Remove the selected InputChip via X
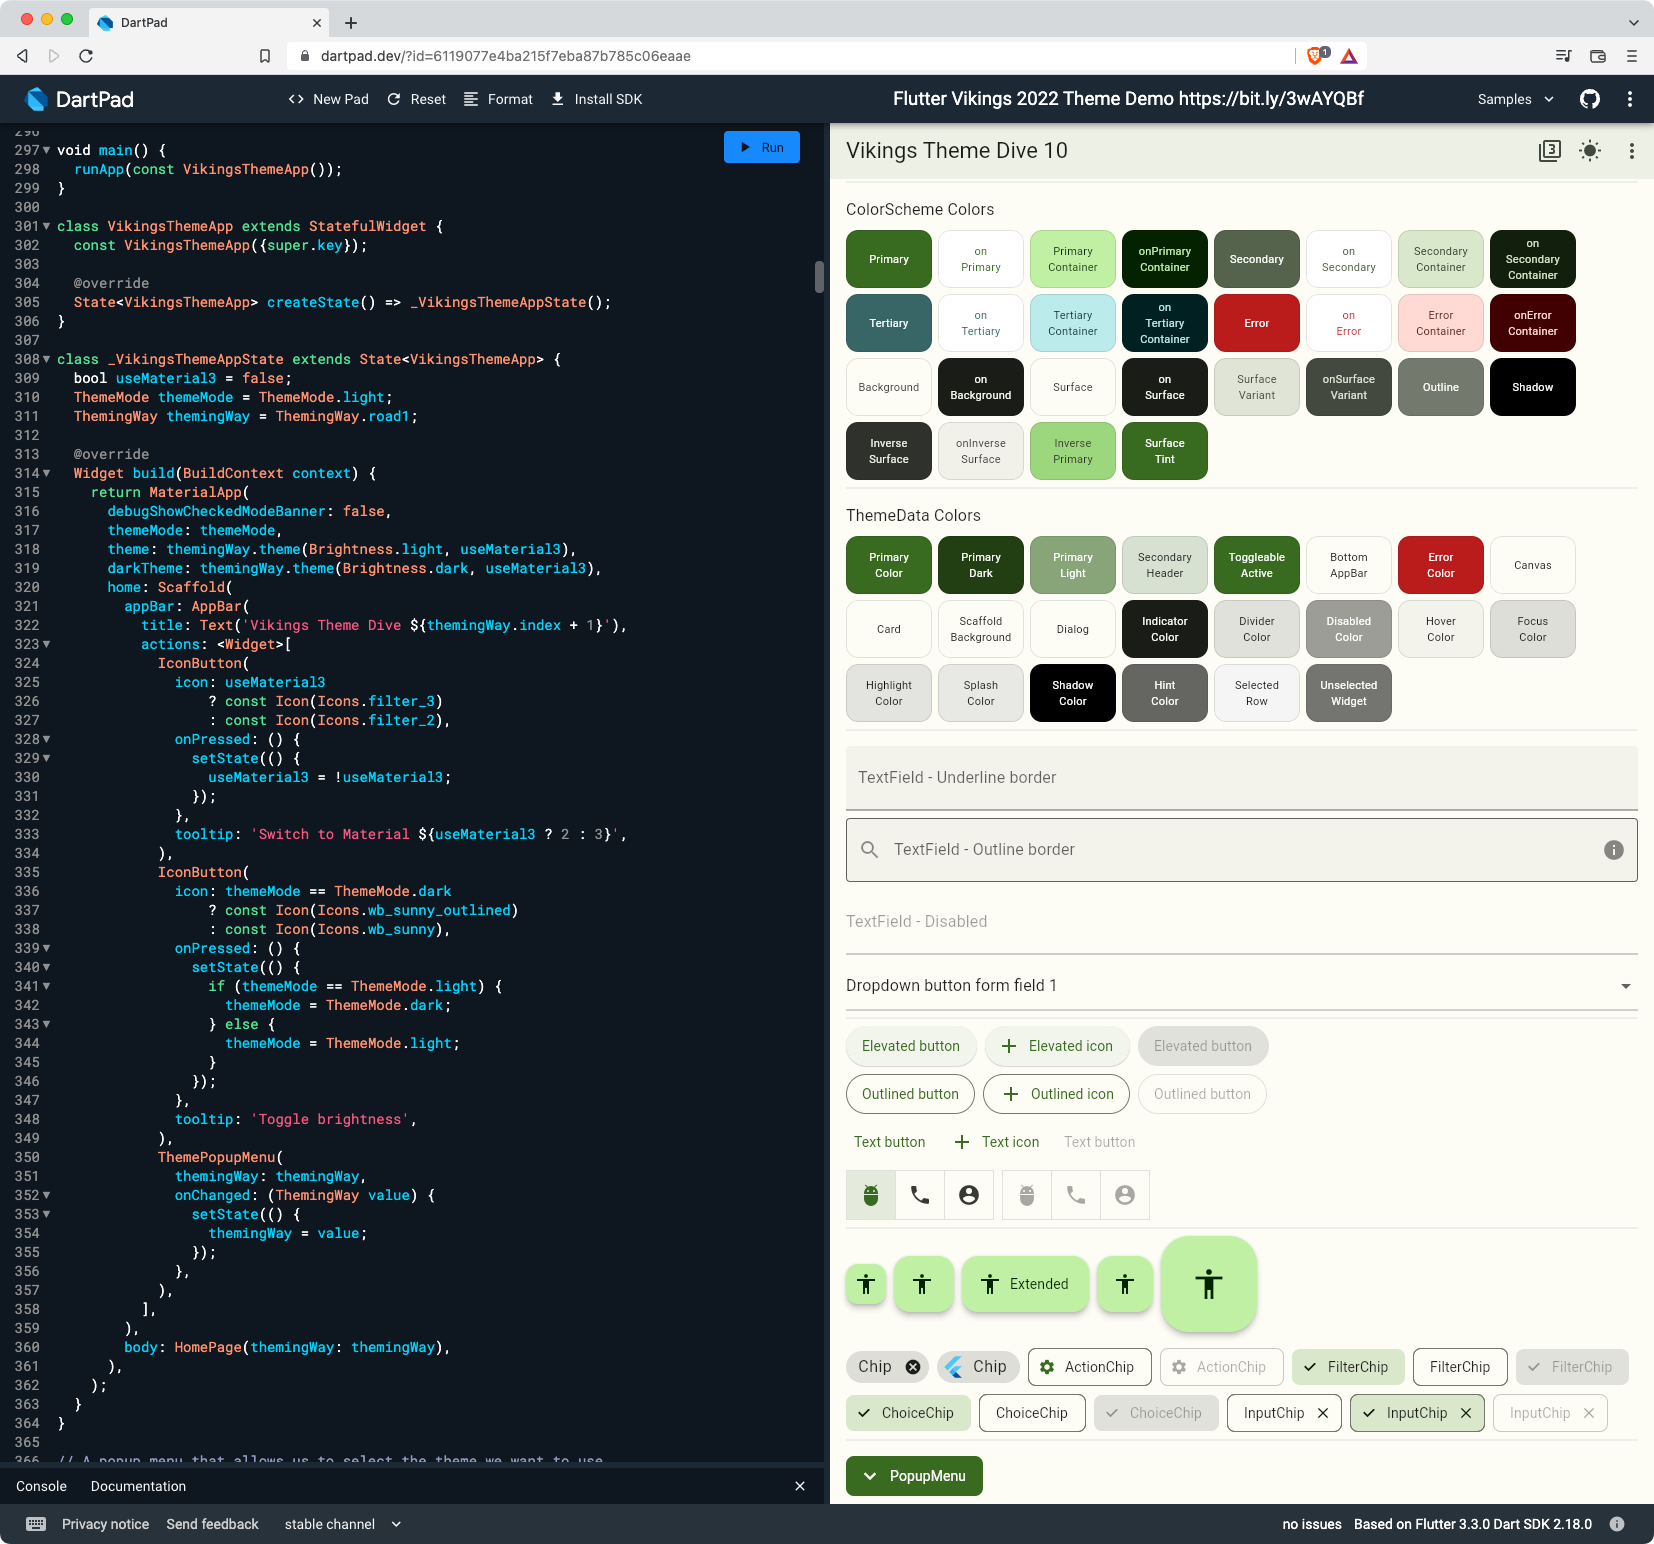 [x=1465, y=1413]
